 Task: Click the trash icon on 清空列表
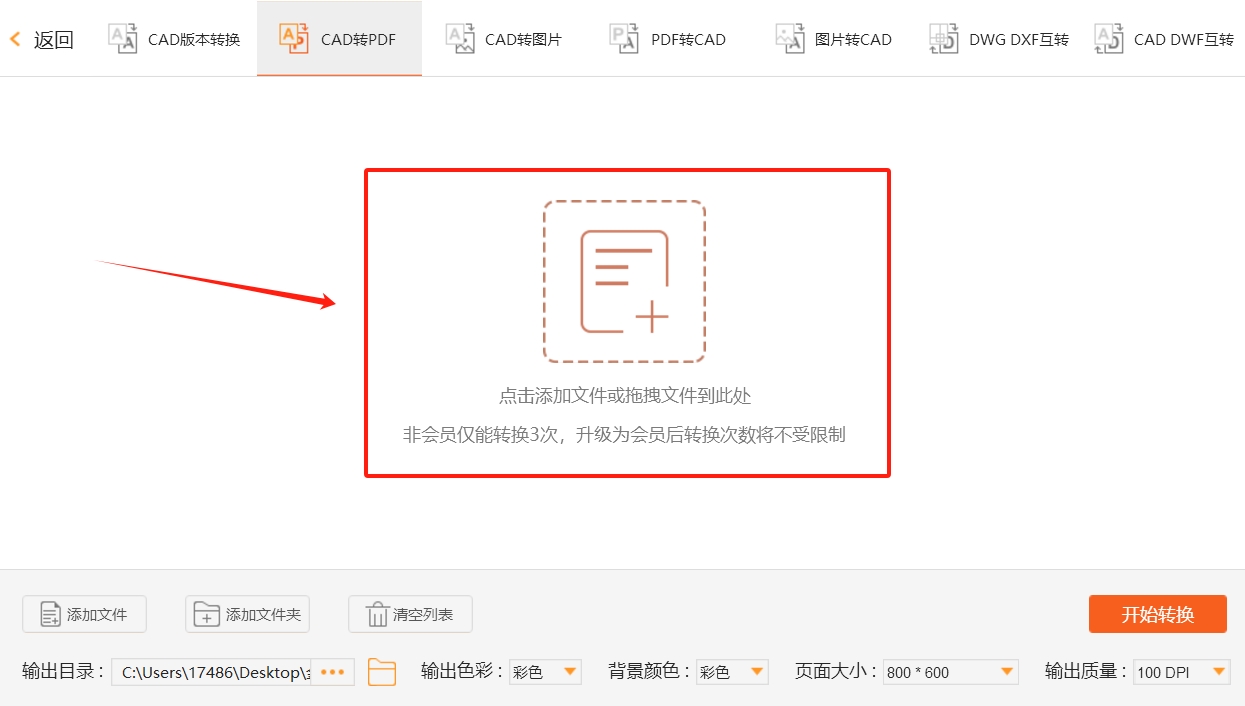click(377, 614)
